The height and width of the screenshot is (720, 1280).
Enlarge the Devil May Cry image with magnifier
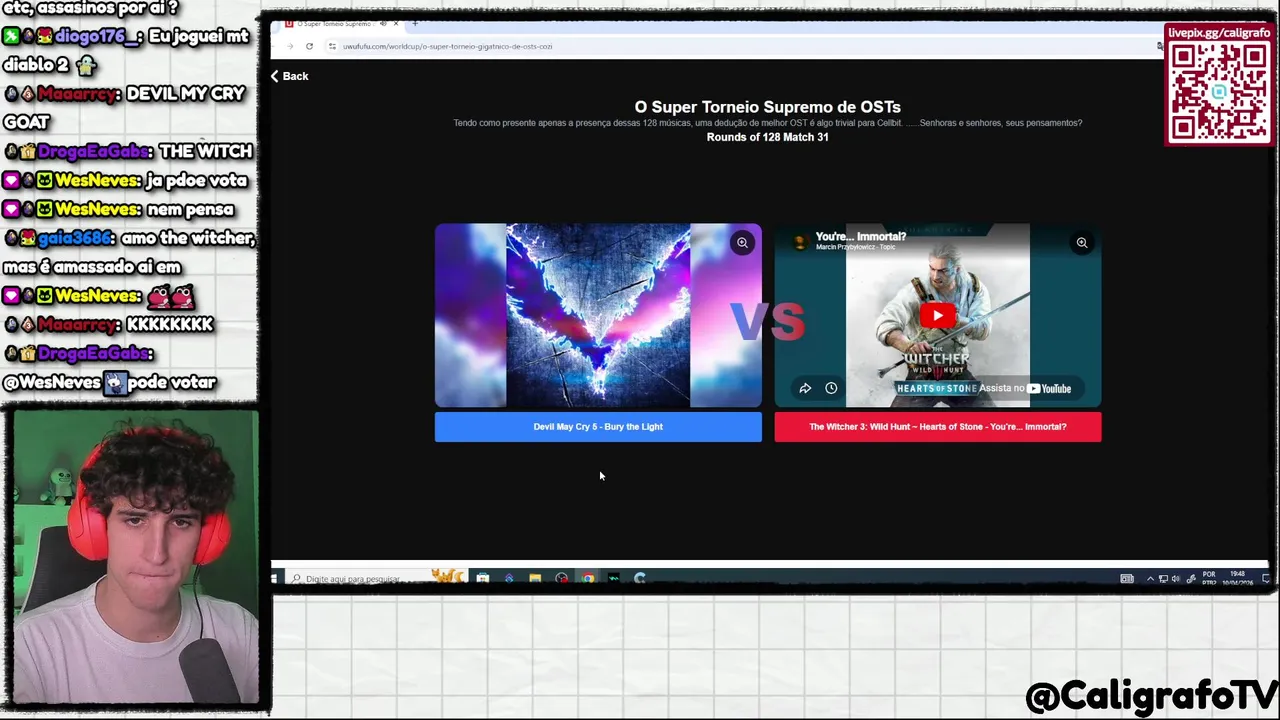point(742,242)
